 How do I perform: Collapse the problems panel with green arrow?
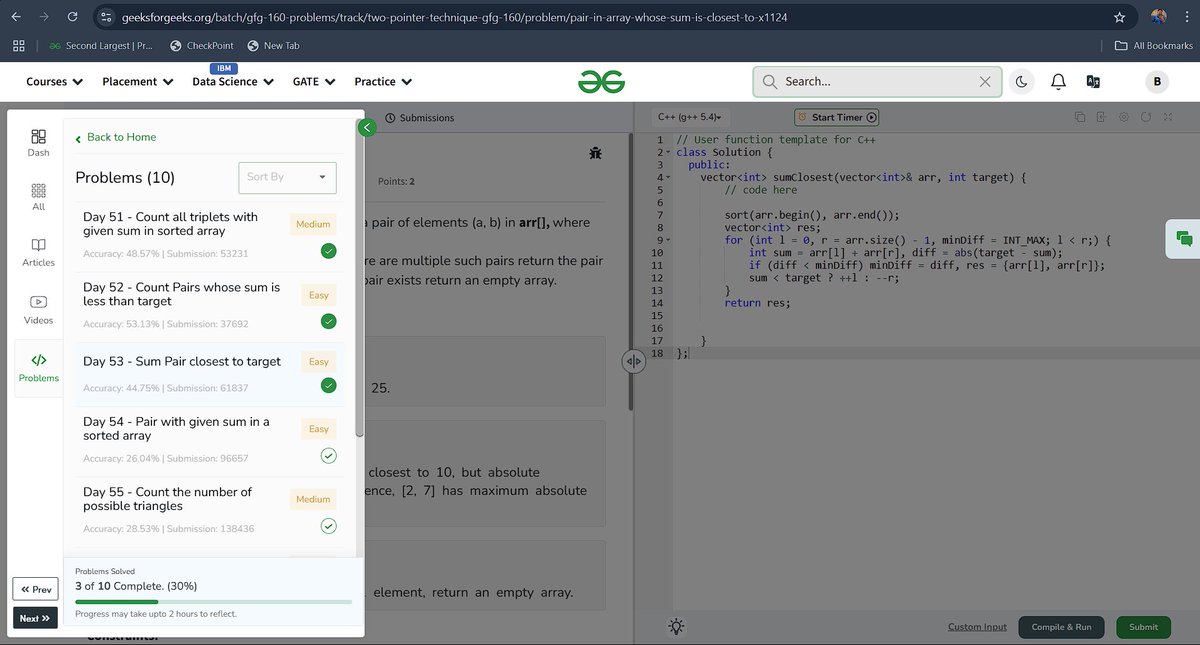pos(367,127)
